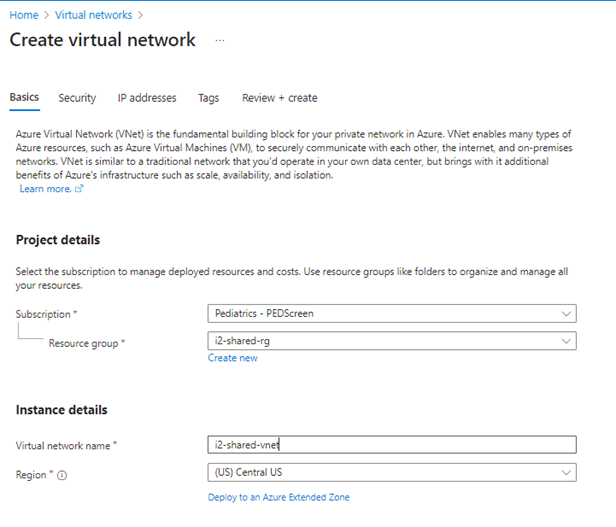Click the Resource group dropdown chevron

566,341
